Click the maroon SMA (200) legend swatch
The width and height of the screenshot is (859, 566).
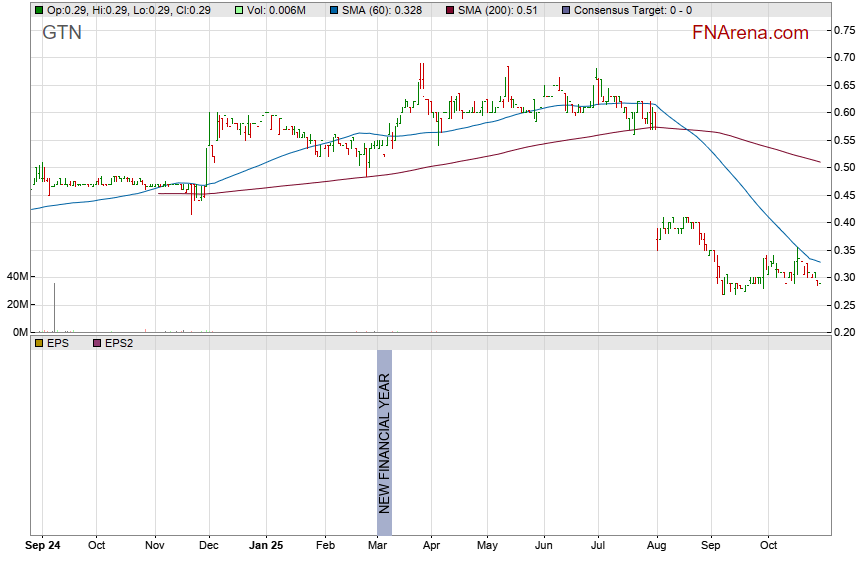coord(449,9)
